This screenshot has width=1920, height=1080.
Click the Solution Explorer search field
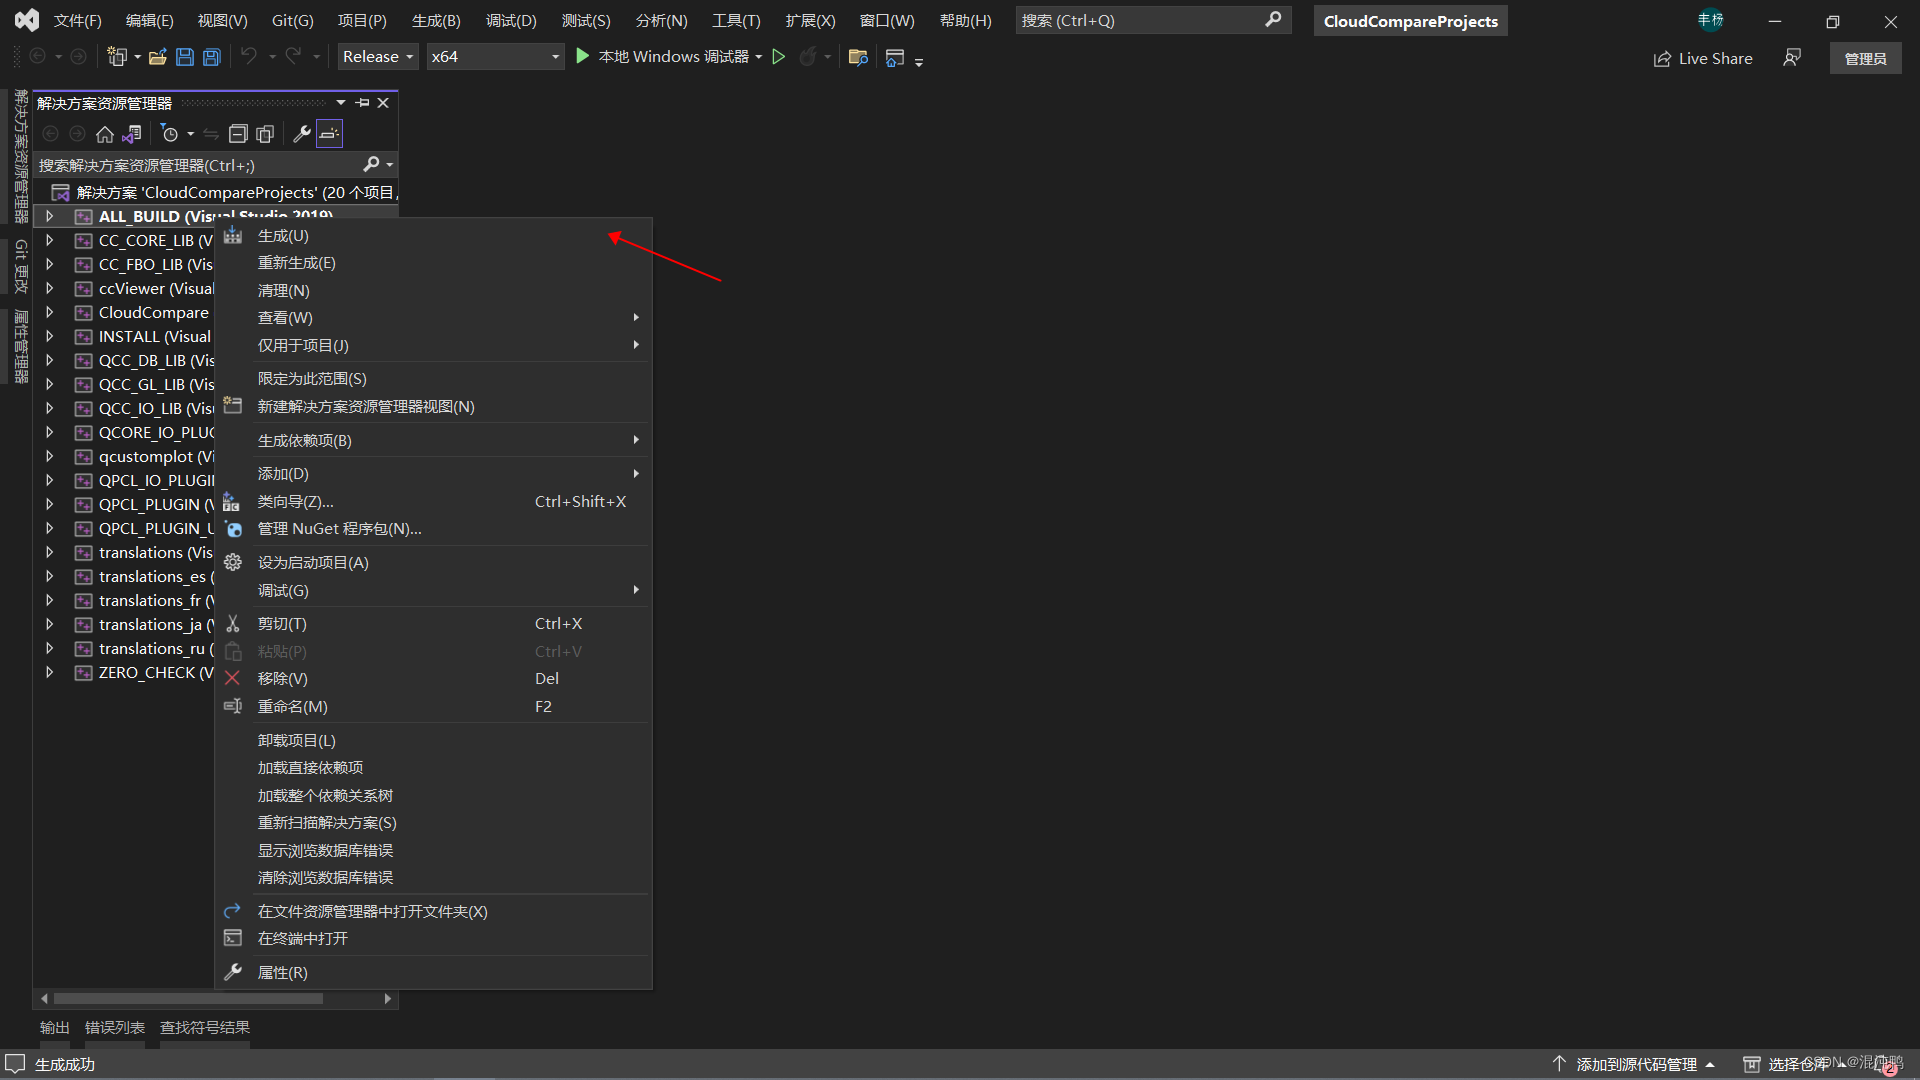[200, 165]
